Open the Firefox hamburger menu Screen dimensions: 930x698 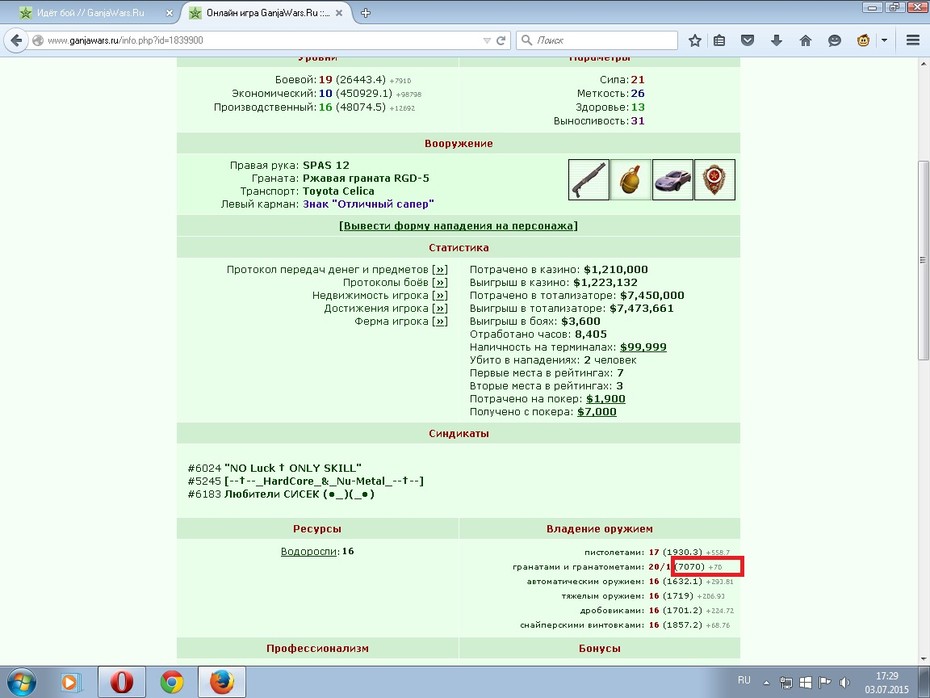click(x=913, y=40)
